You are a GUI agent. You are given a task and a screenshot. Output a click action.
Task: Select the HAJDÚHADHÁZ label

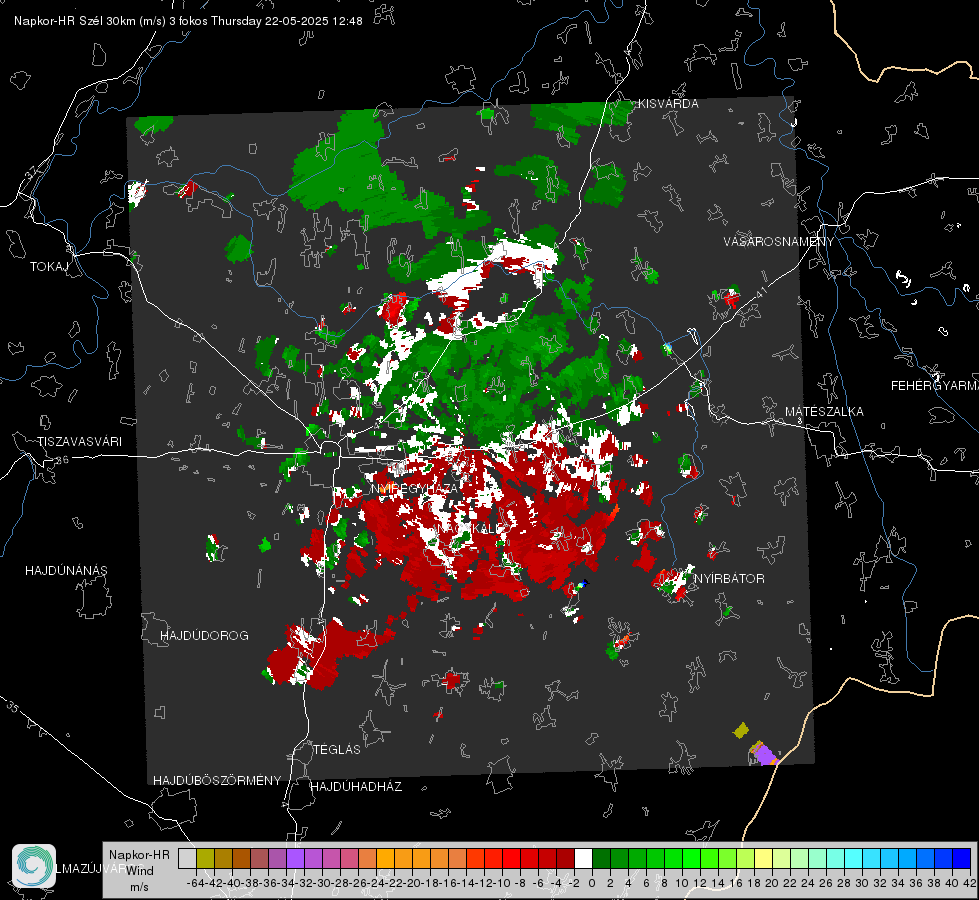point(356,786)
